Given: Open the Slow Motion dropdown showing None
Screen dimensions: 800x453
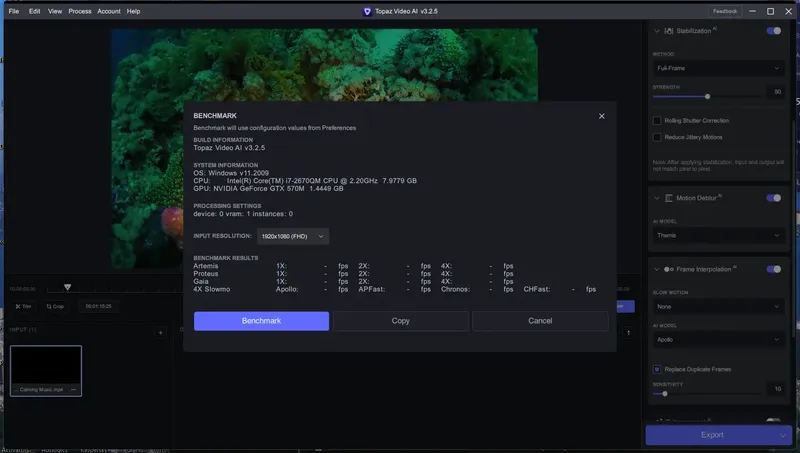Looking at the screenshot, I should point(718,307).
